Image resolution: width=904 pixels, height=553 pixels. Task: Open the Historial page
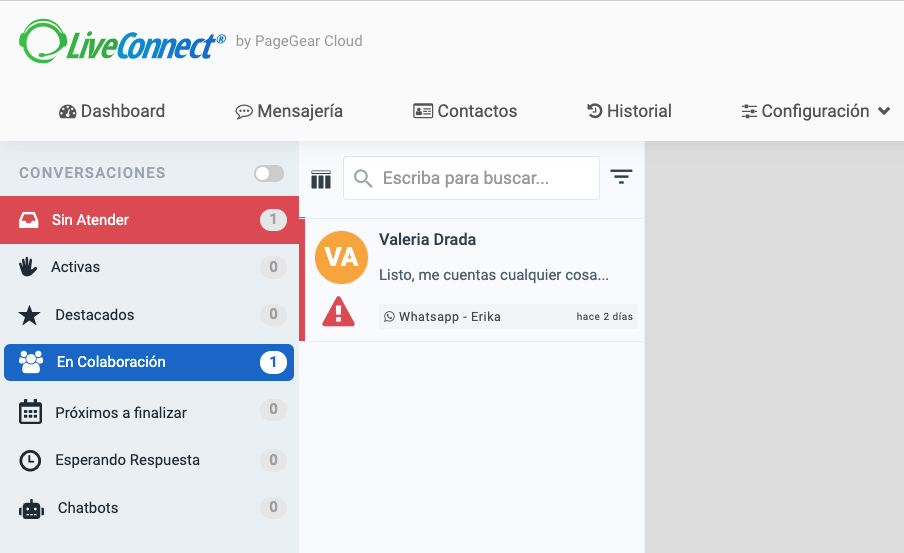(x=629, y=111)
